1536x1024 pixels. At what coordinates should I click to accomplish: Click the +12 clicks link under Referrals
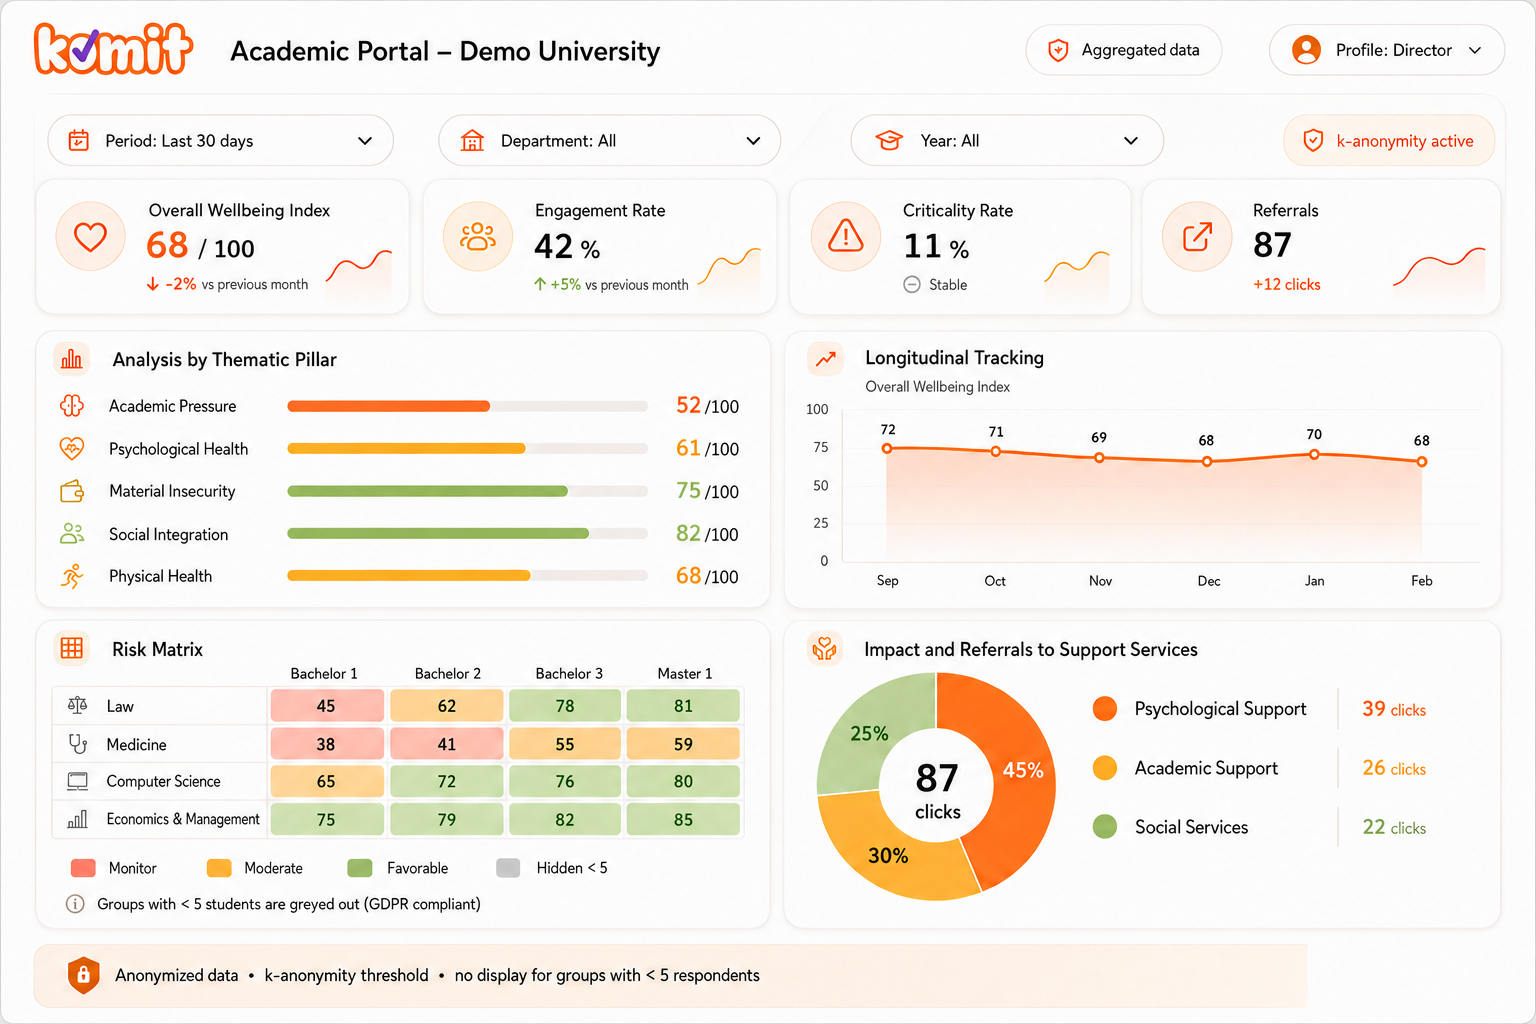(1286, 285)
